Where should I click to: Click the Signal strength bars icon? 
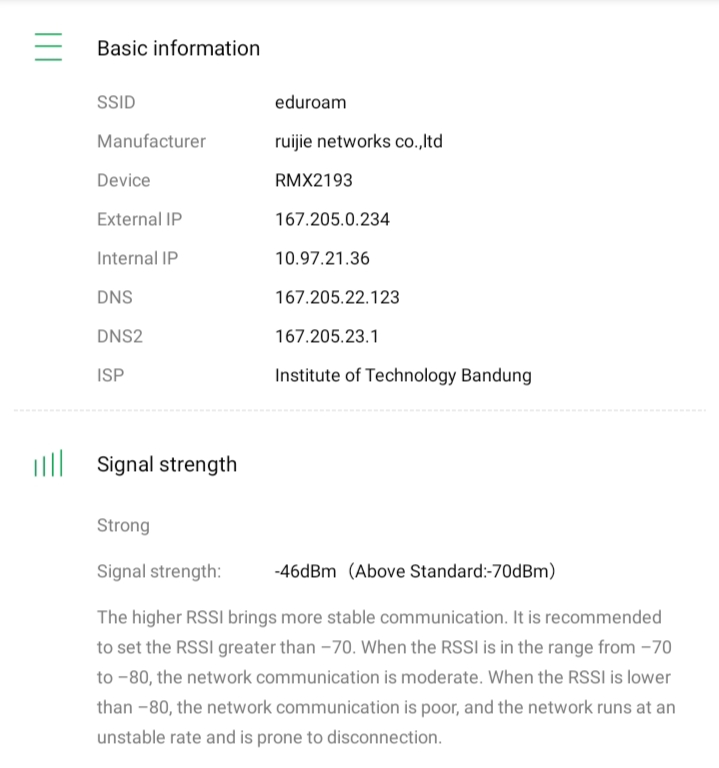[48, 464]
